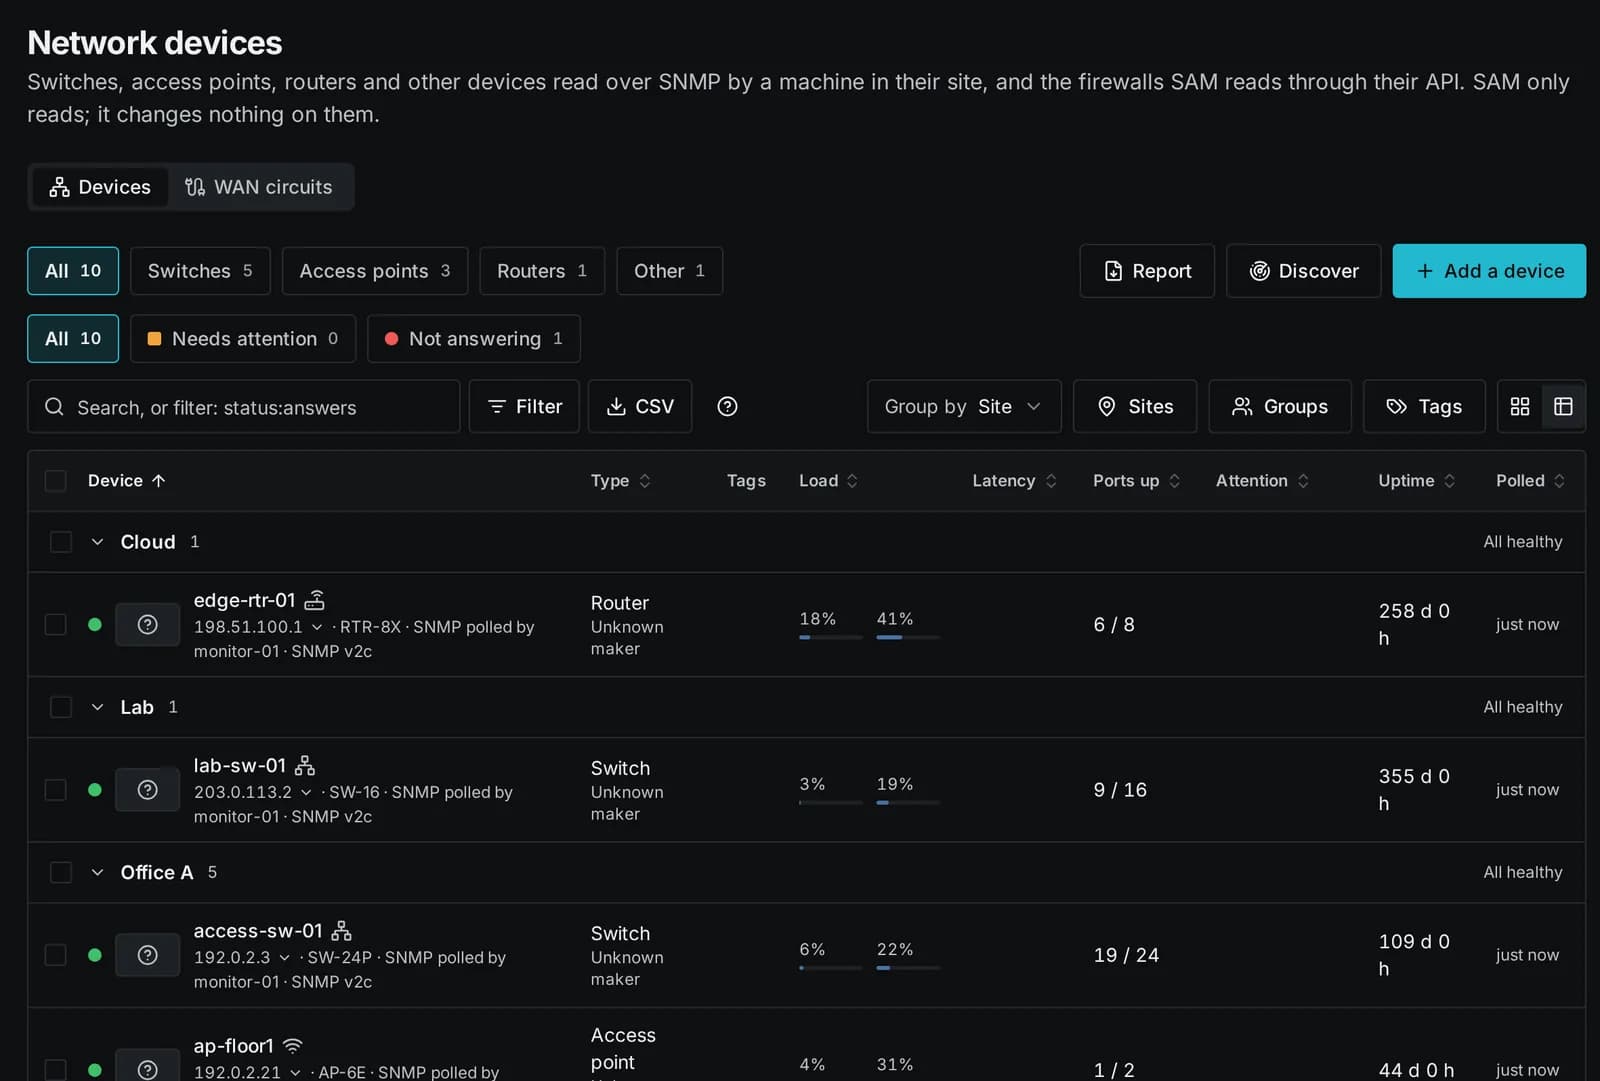
Task: Show Not answering devices
Action: click(x=474, y=339)
